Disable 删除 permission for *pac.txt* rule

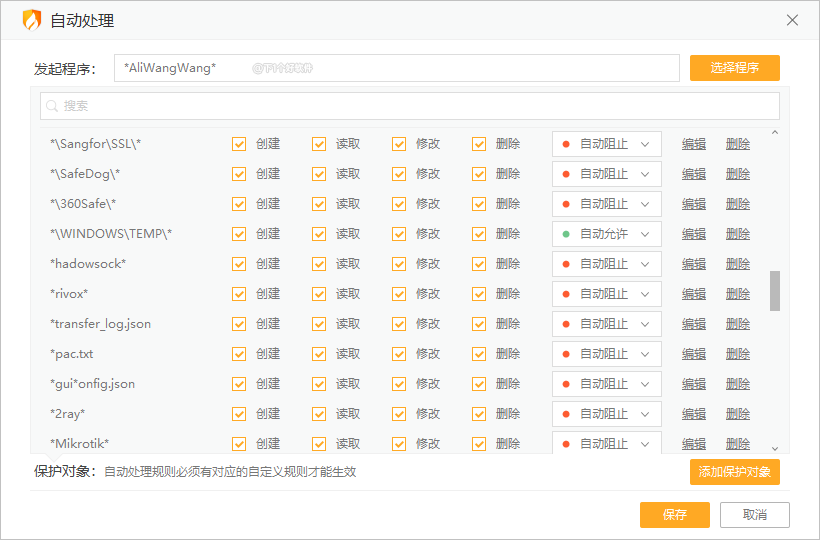[479, 354]
